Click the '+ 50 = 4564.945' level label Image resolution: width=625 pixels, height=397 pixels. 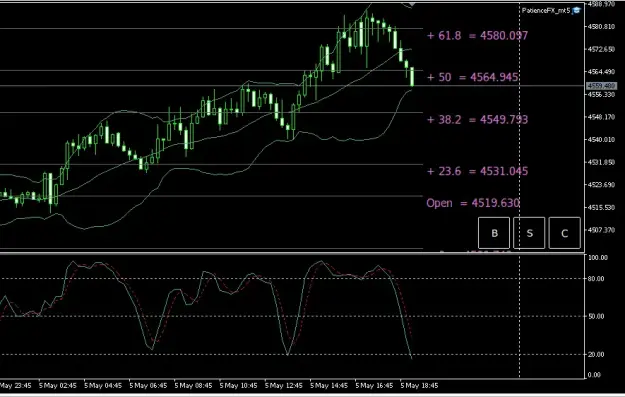coord(472,77)
